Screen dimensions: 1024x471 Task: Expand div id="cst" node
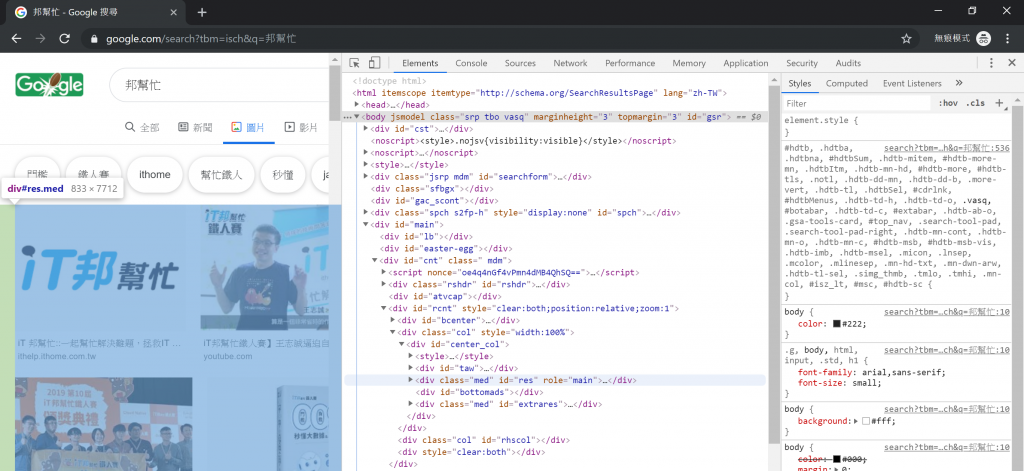[x=366, y=129]
